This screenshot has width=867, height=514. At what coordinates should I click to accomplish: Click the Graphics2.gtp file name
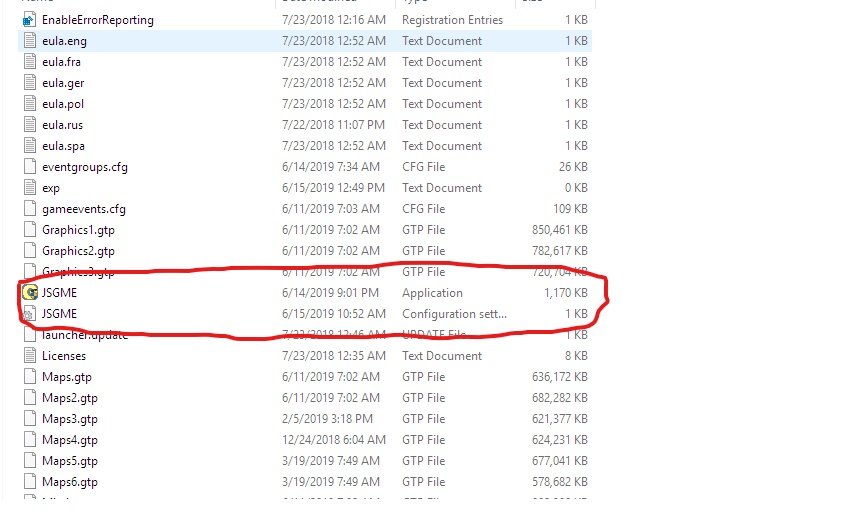(79, 251)
